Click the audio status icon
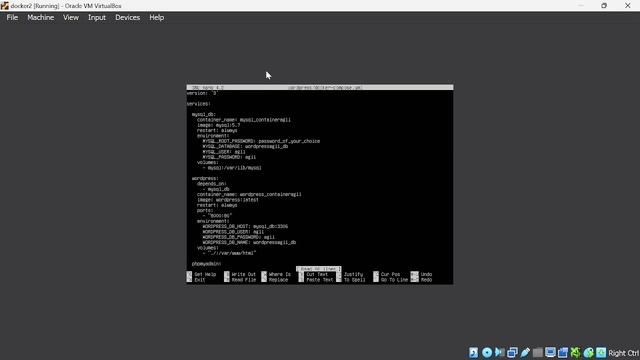Screen dimensions: 640x360 tap(499, 353)
